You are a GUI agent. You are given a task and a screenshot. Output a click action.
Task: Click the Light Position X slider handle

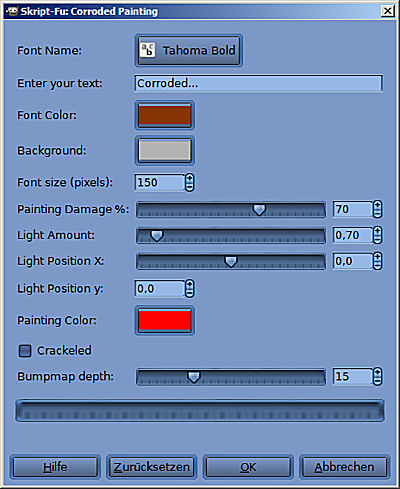231,262
